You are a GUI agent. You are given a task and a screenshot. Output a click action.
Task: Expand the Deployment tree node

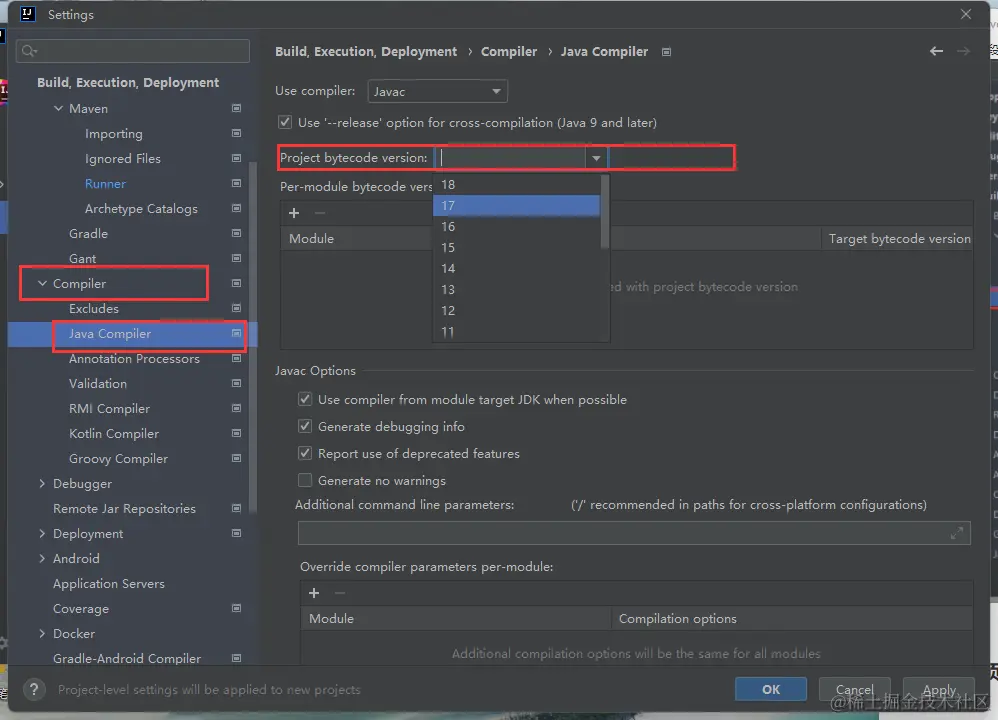pos(42,533)
